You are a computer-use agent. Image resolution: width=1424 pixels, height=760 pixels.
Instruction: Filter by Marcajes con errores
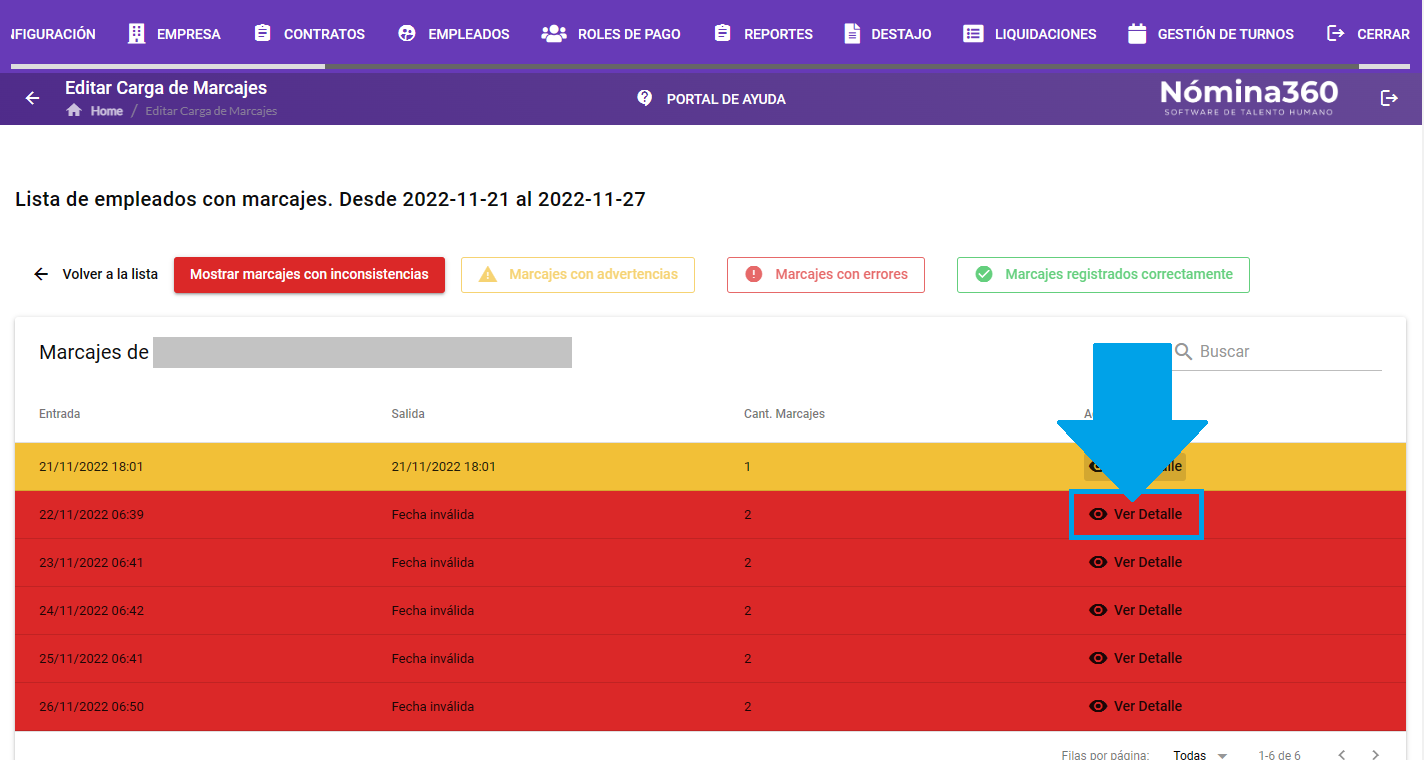(x=826, y=275)
